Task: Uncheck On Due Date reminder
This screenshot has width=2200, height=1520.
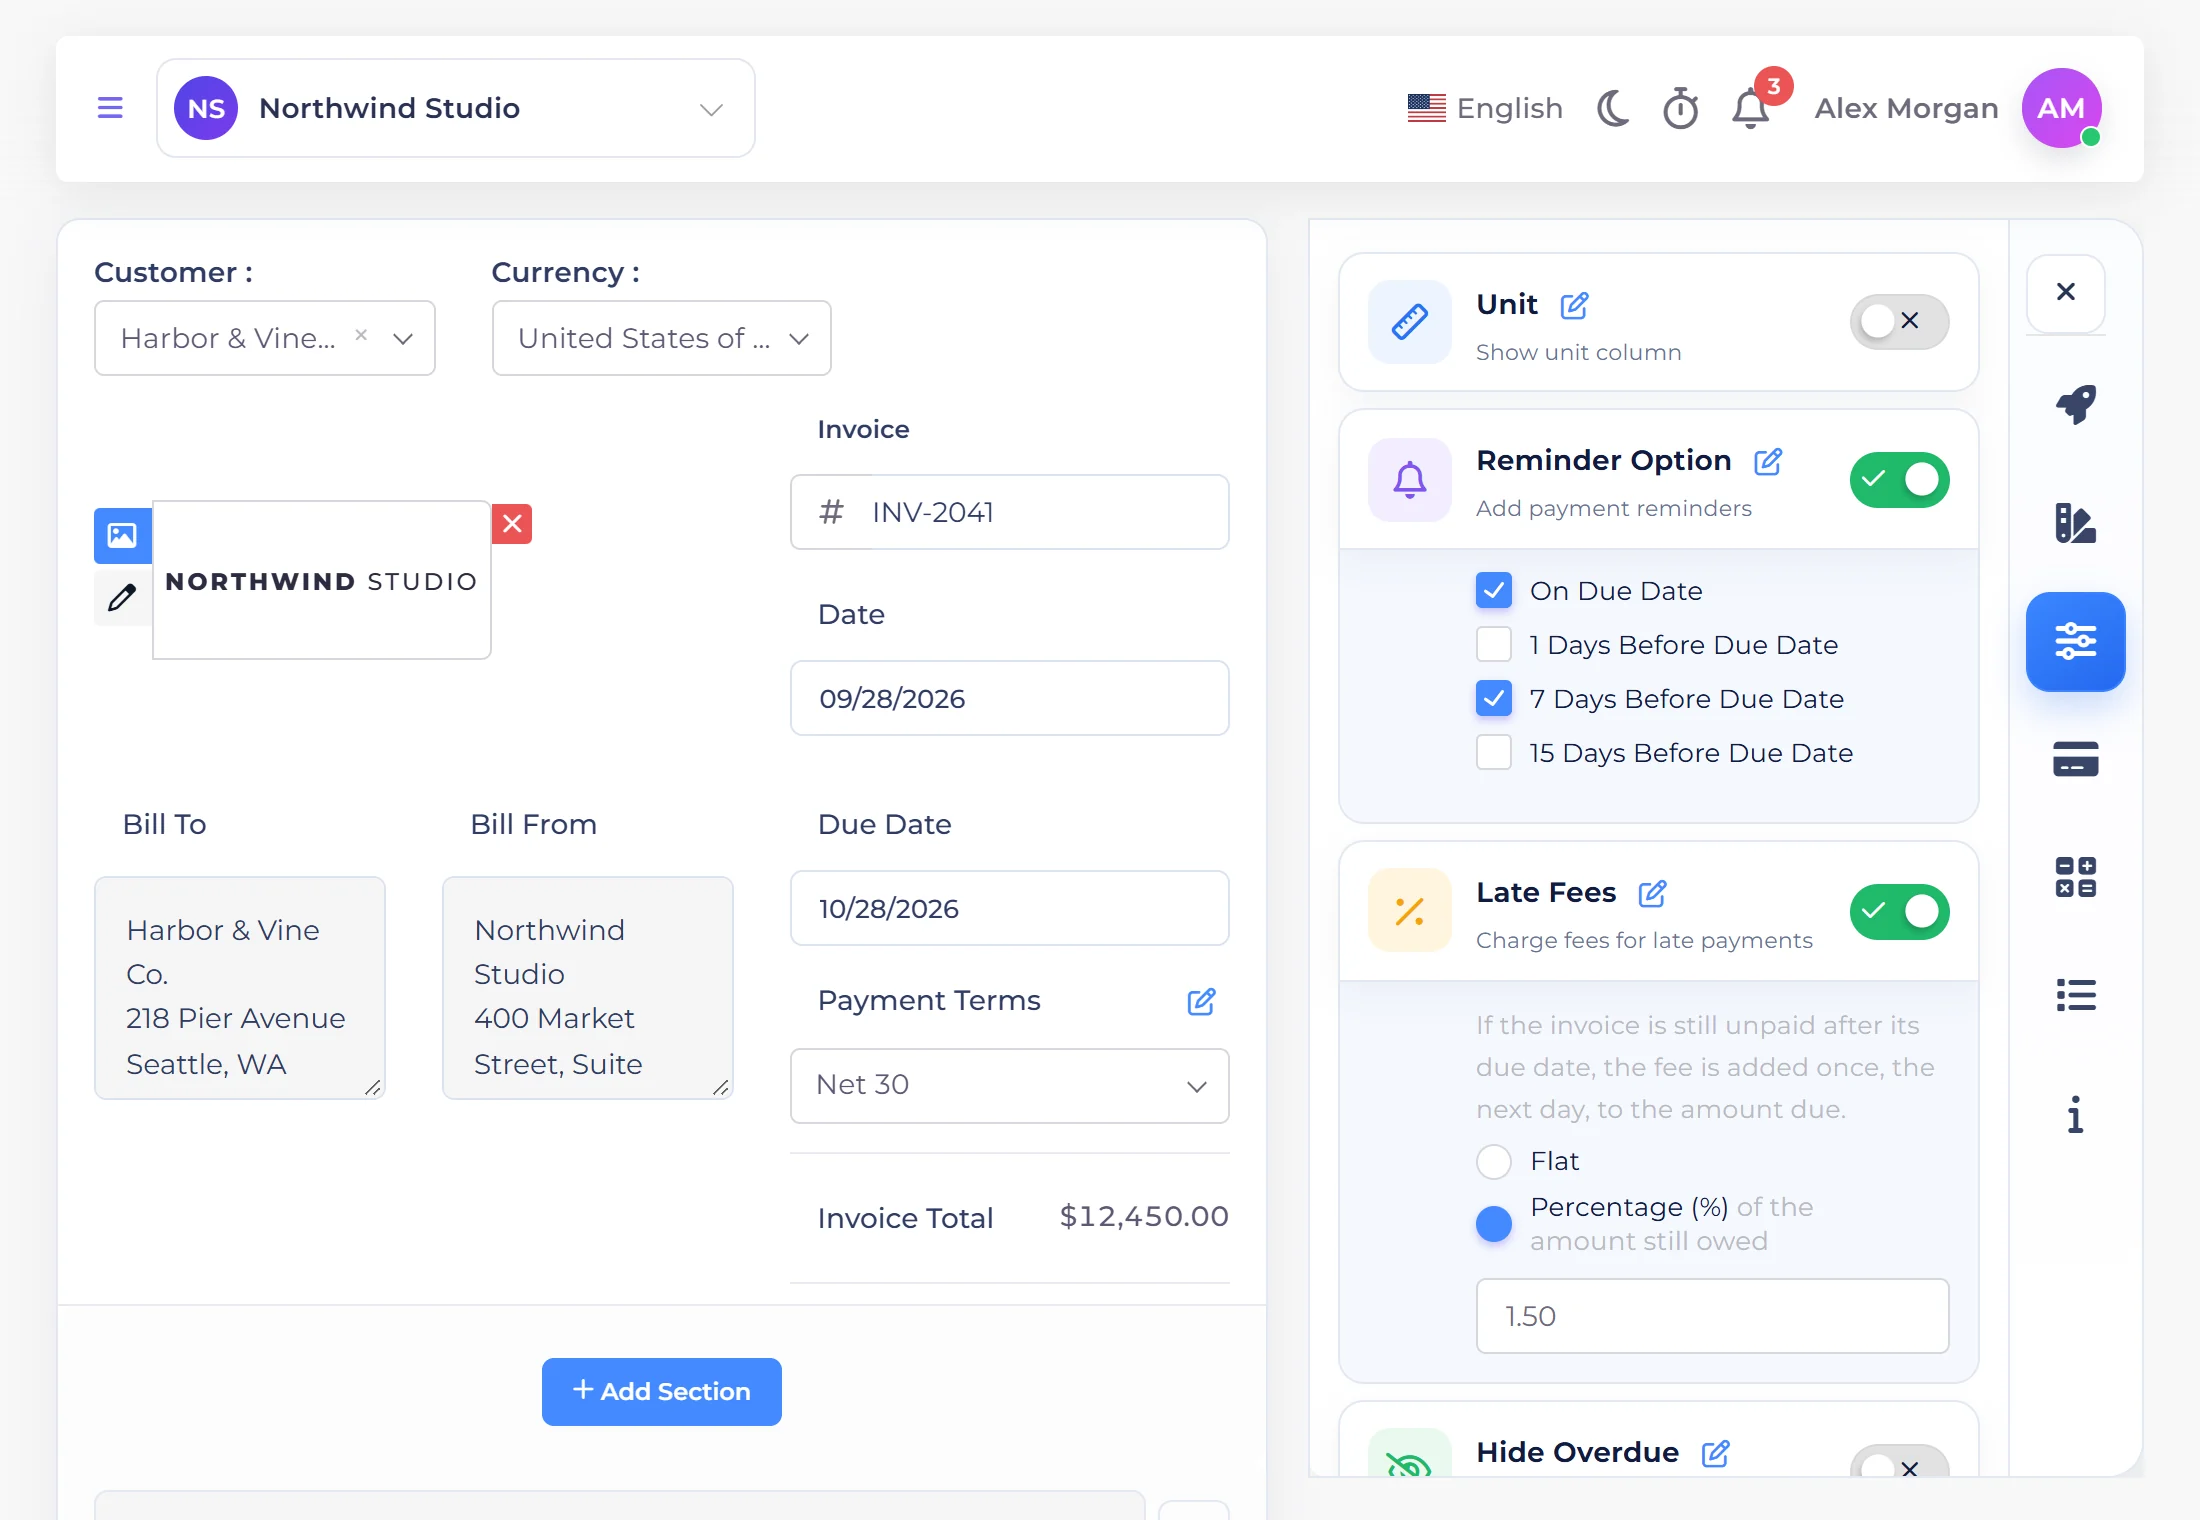Action: pyautogui.click(x=1494, y=591)
